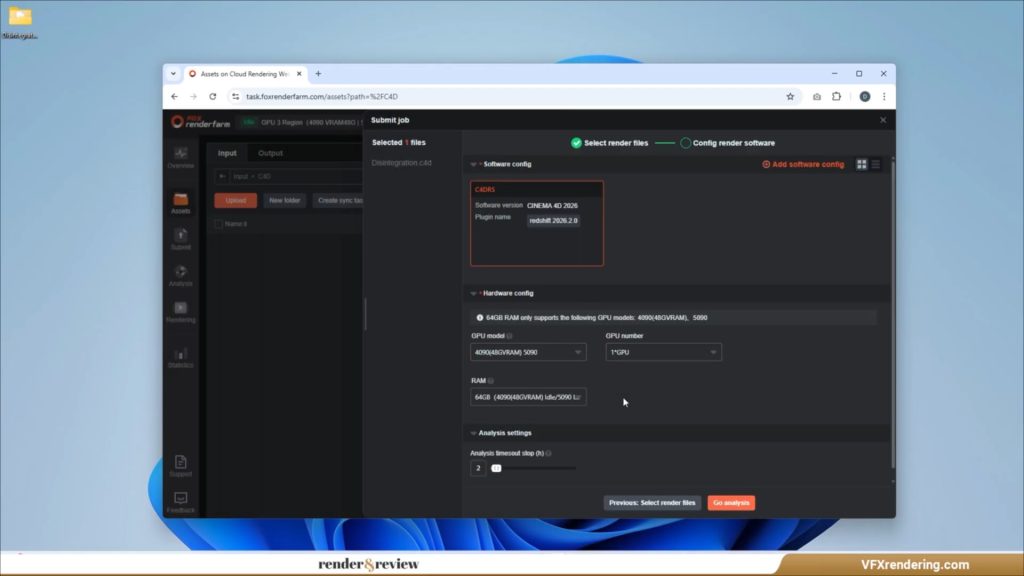1024x576 pixels.
Task: Toggle the Config render software step circle
Action: (686, 143)
